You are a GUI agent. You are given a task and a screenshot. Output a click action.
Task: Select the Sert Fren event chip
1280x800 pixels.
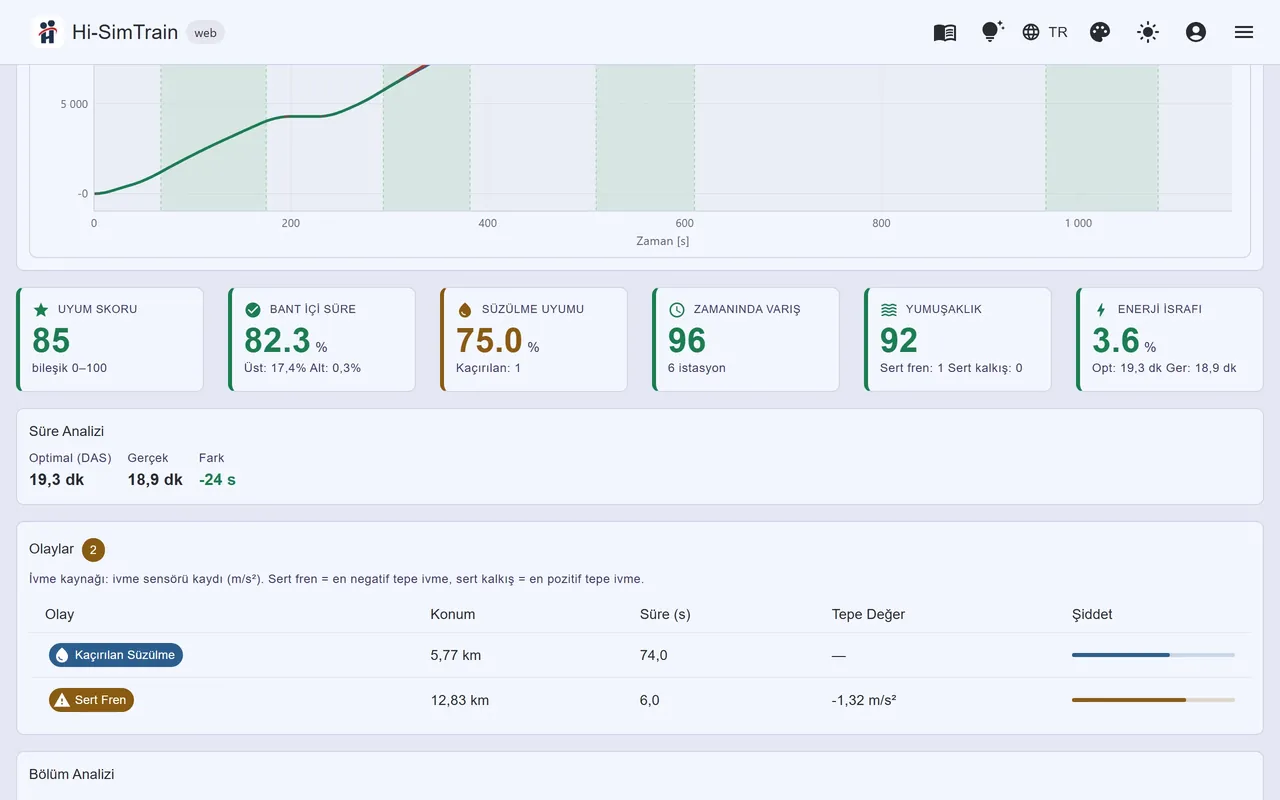tap(91, 700)
